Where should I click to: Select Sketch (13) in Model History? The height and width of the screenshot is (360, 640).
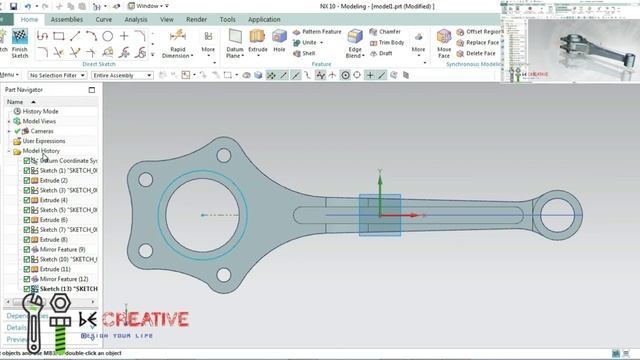68,289
